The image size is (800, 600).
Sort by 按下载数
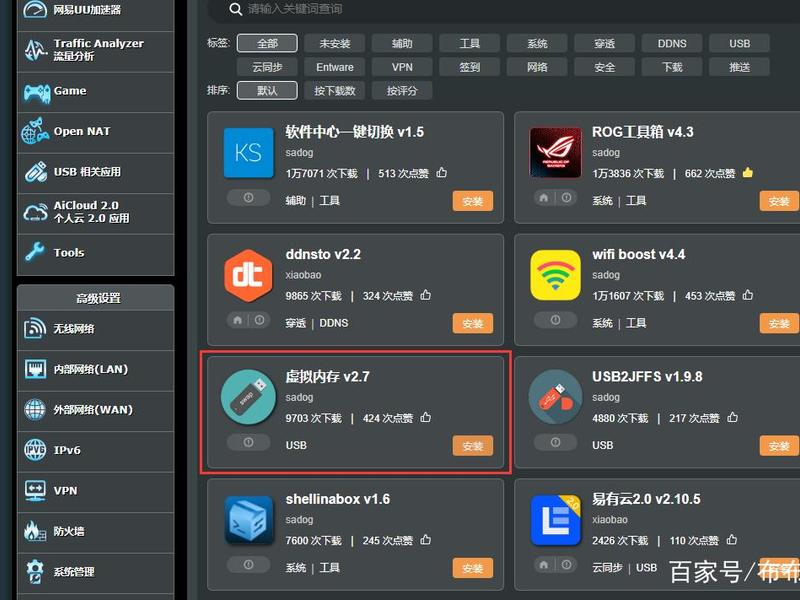pyautogui.click(x=335, y=90)
